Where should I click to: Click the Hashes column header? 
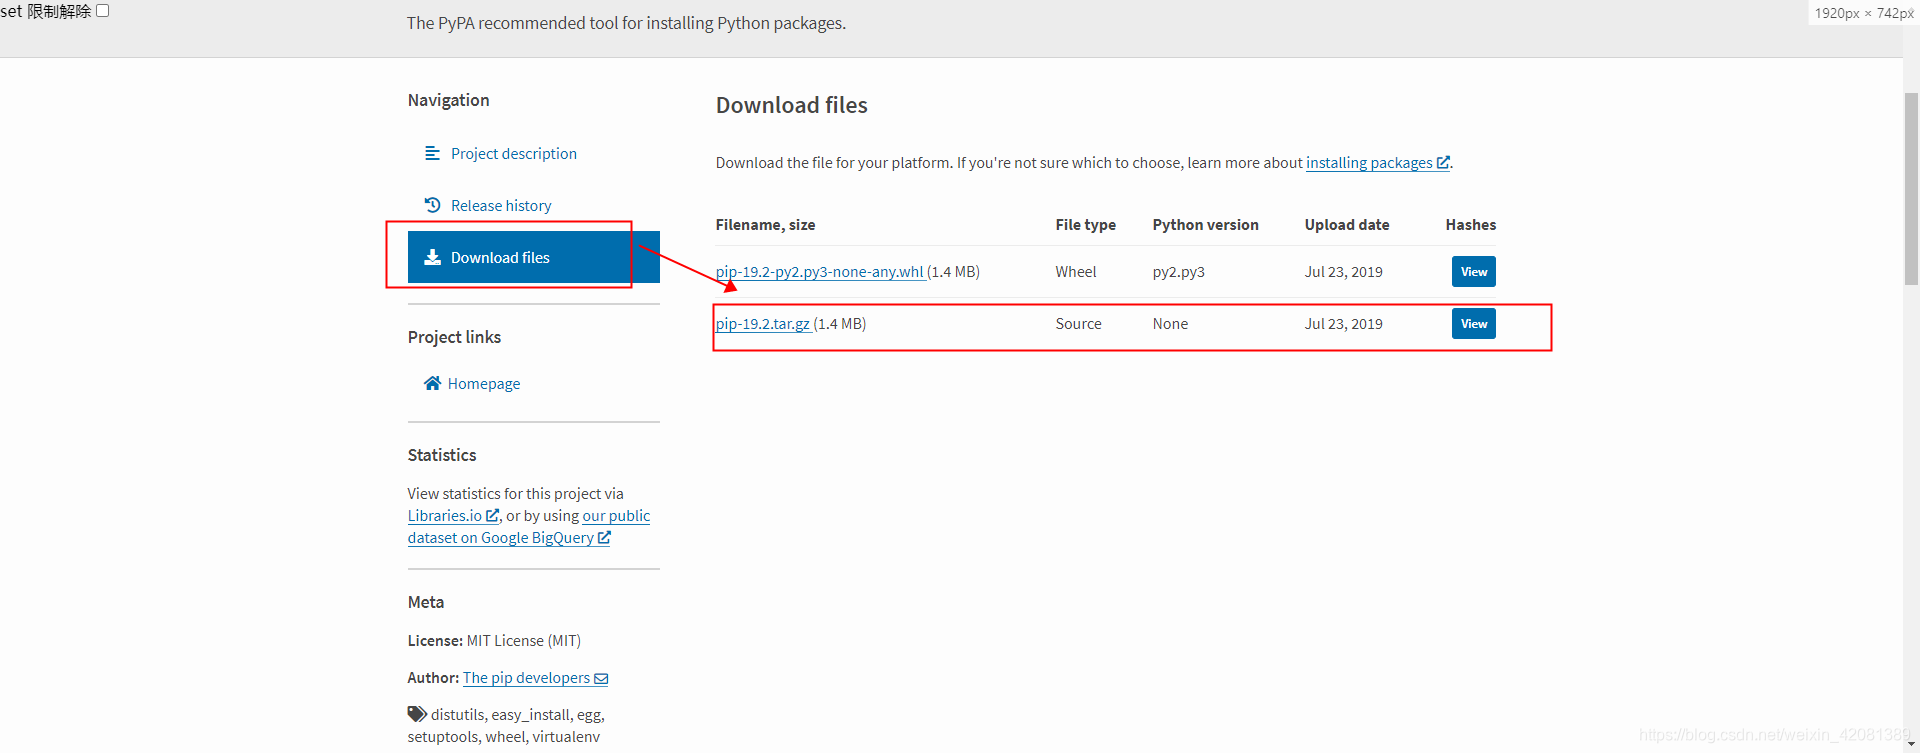click(x=1470, y=224)
